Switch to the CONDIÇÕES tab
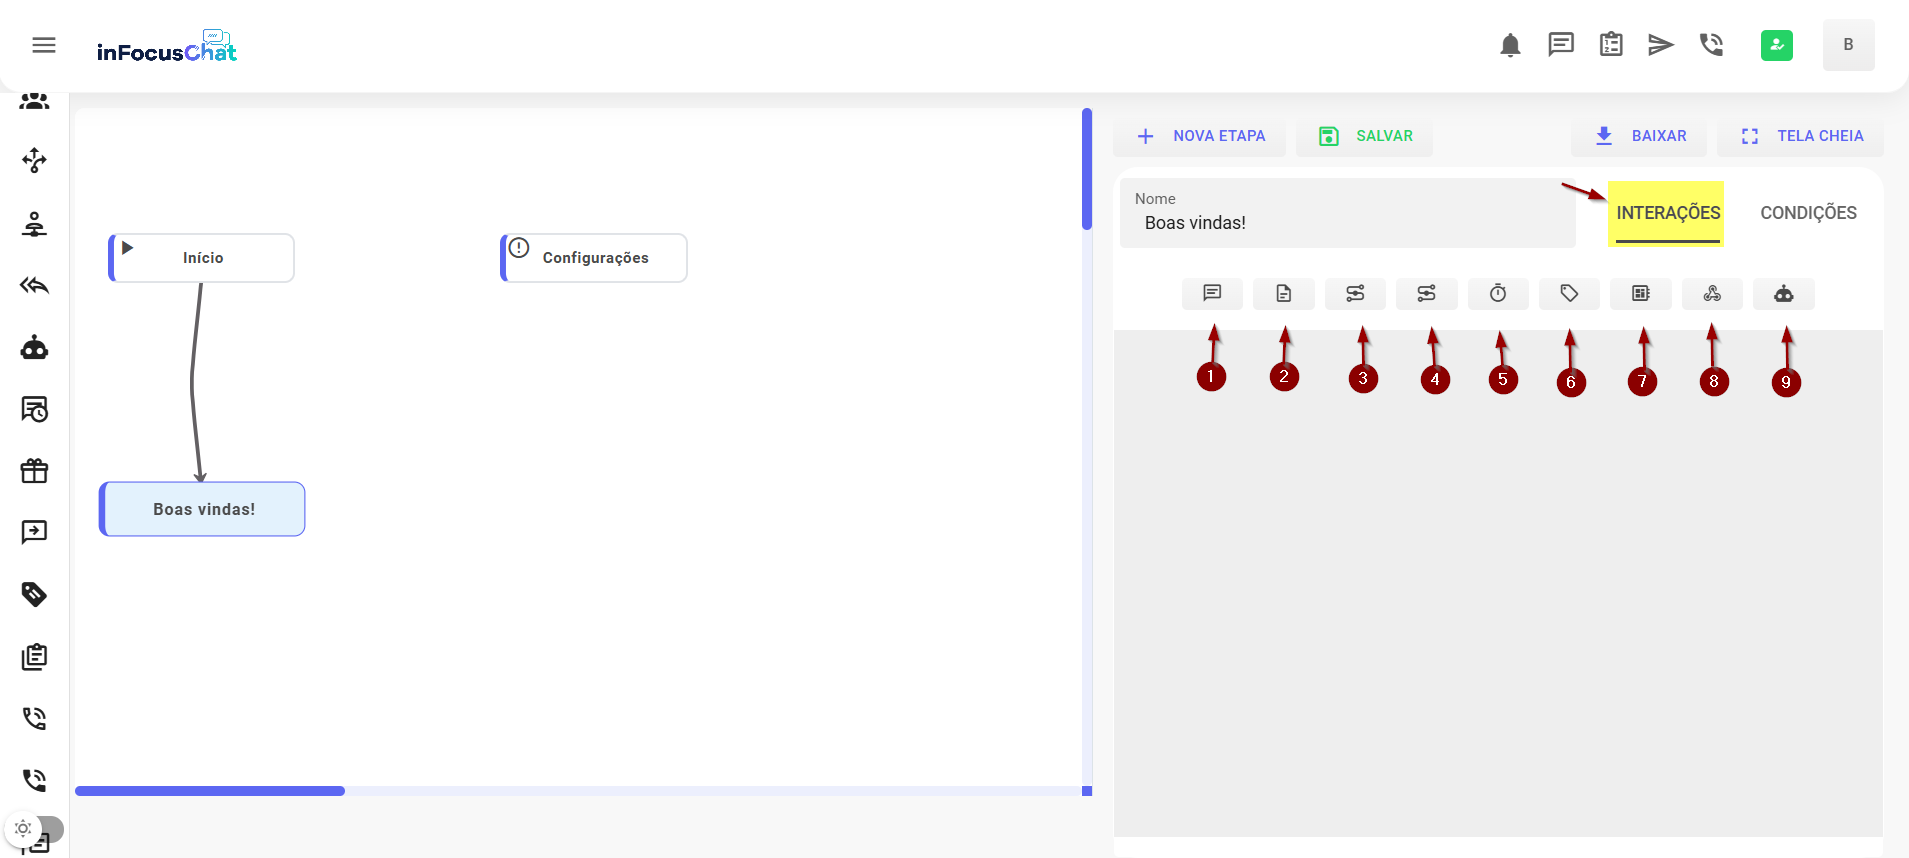Screen dimensions: 1909x858 click(1808, 213)
